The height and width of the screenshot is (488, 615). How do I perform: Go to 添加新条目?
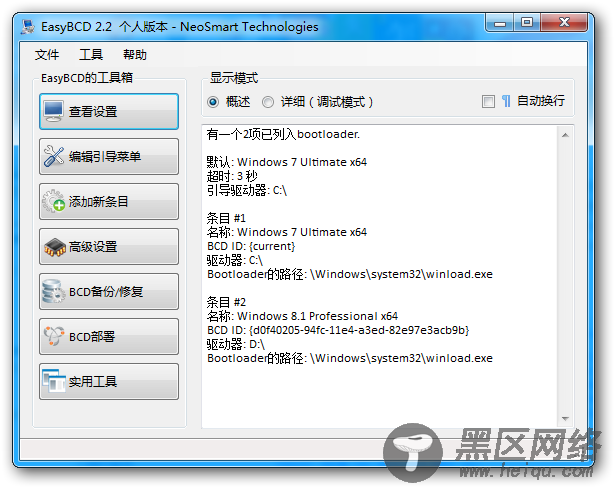pos(109,201)
